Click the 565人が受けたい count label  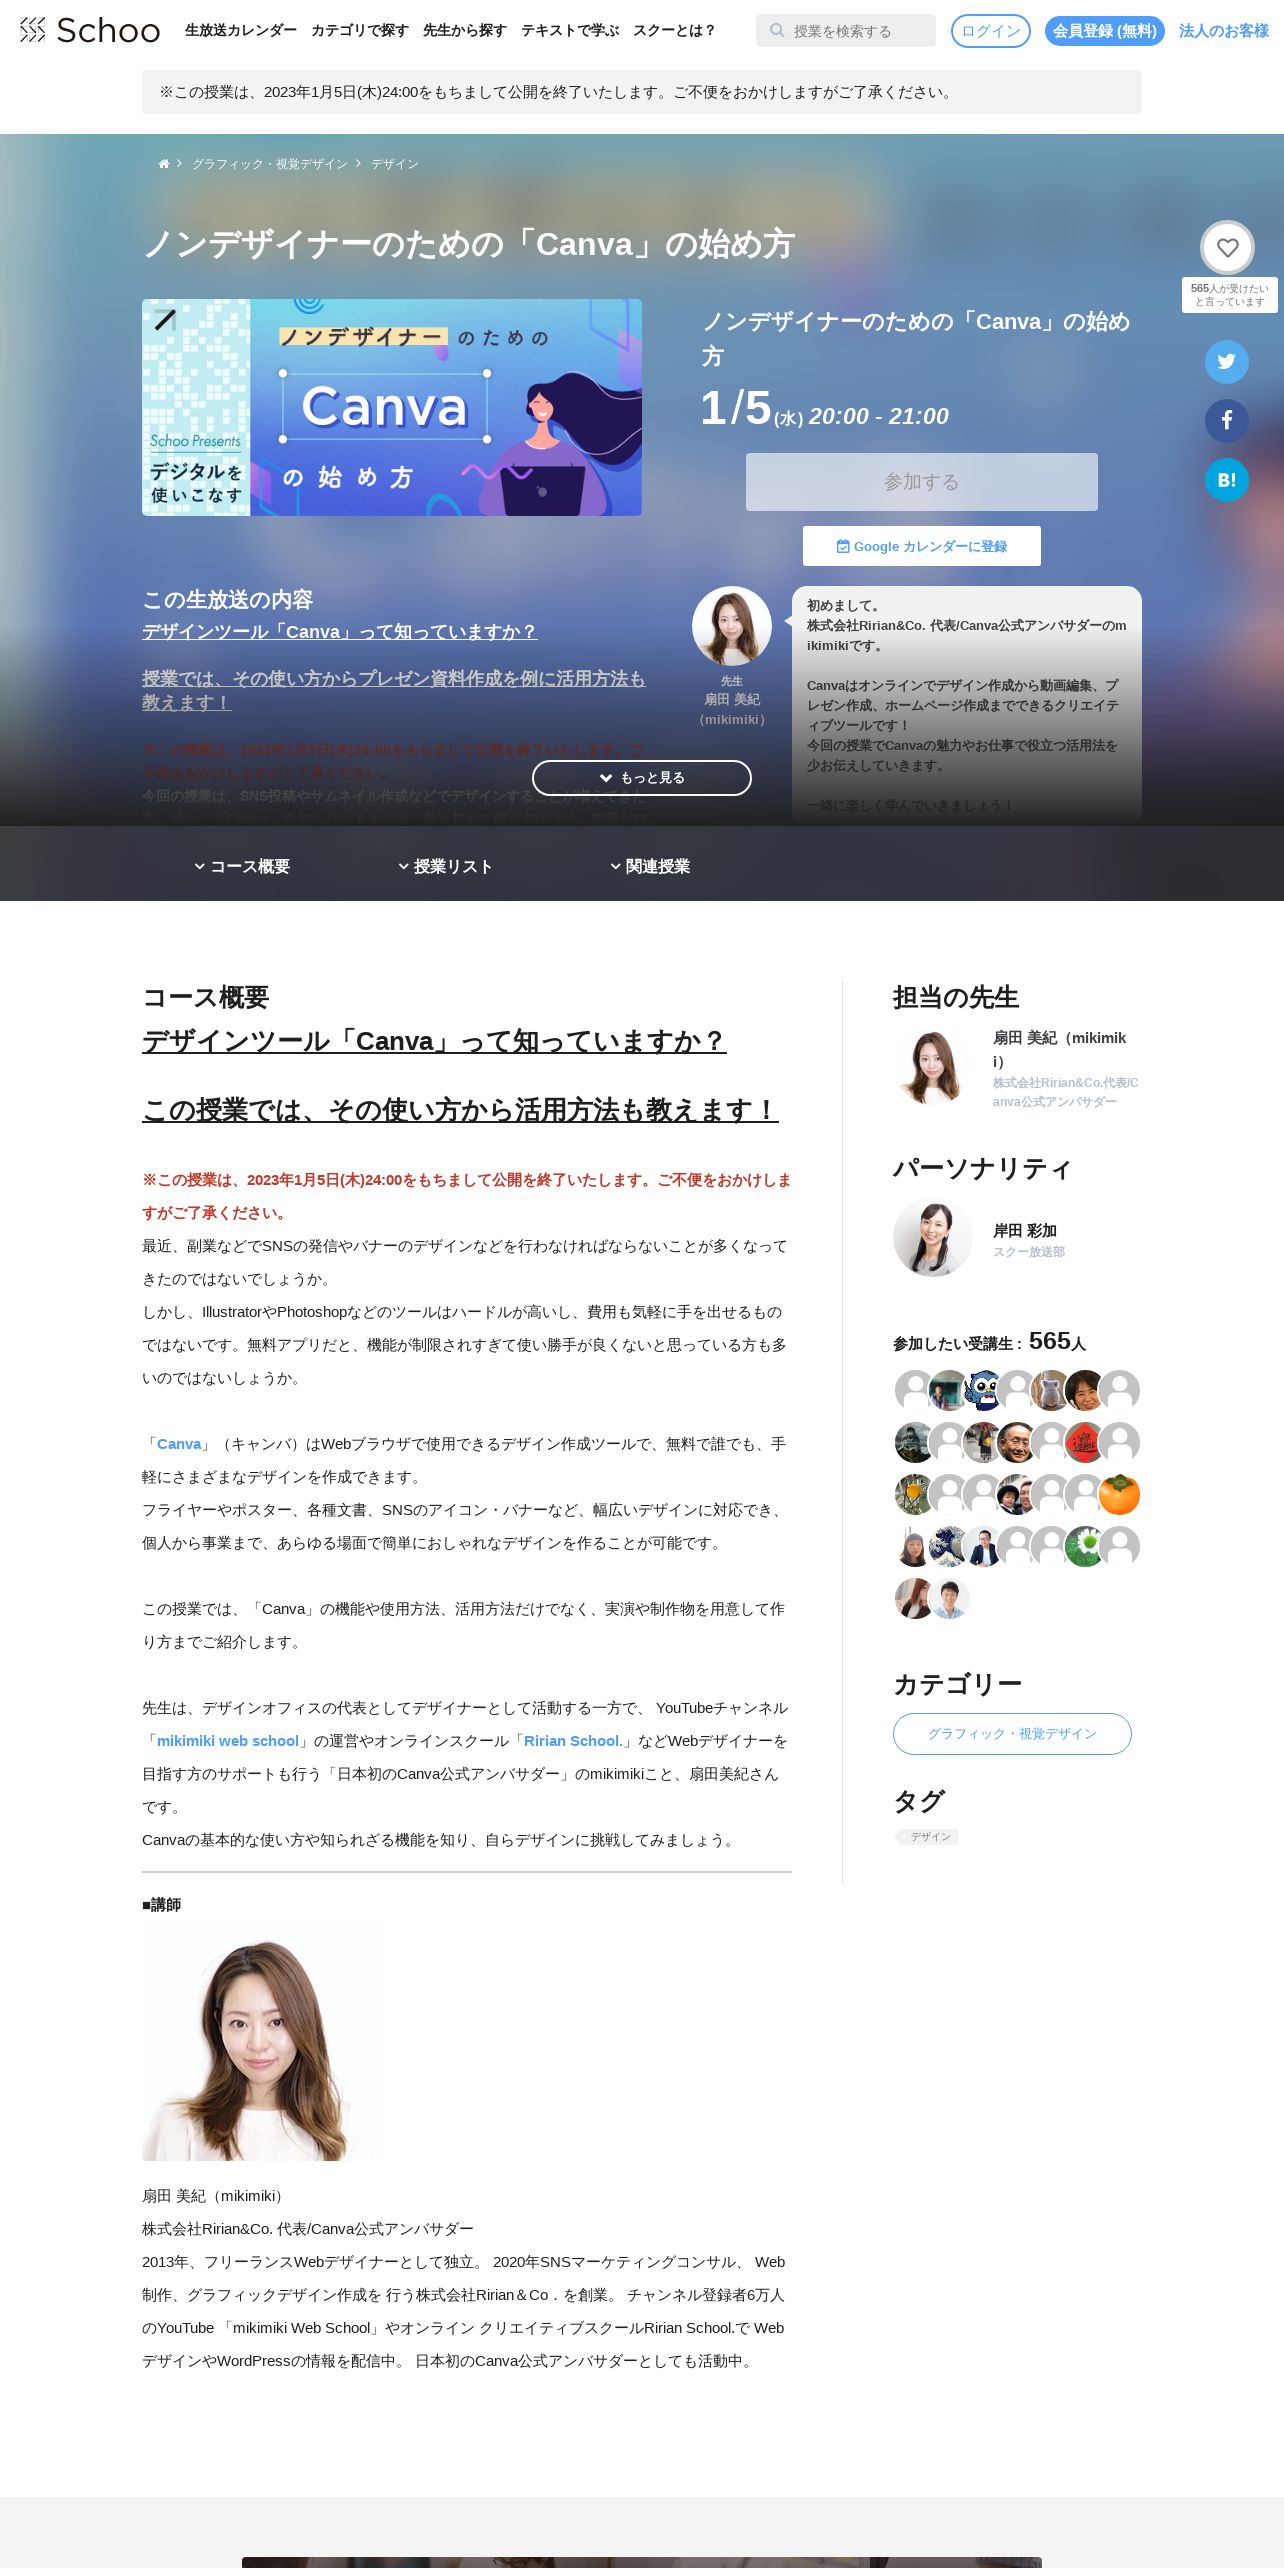[1230, 295]
